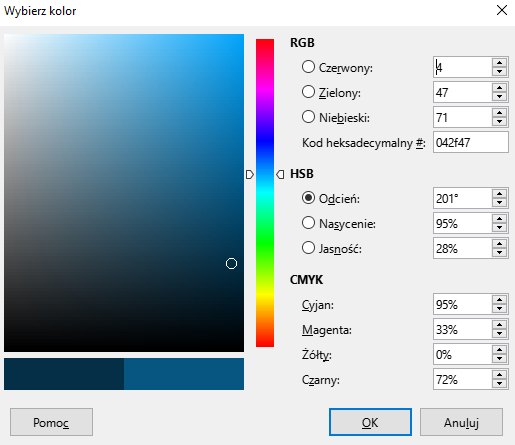Increase the Czerwony value with up arrow
The height and width of the screenshot is (445, 515).
point(499,63)
